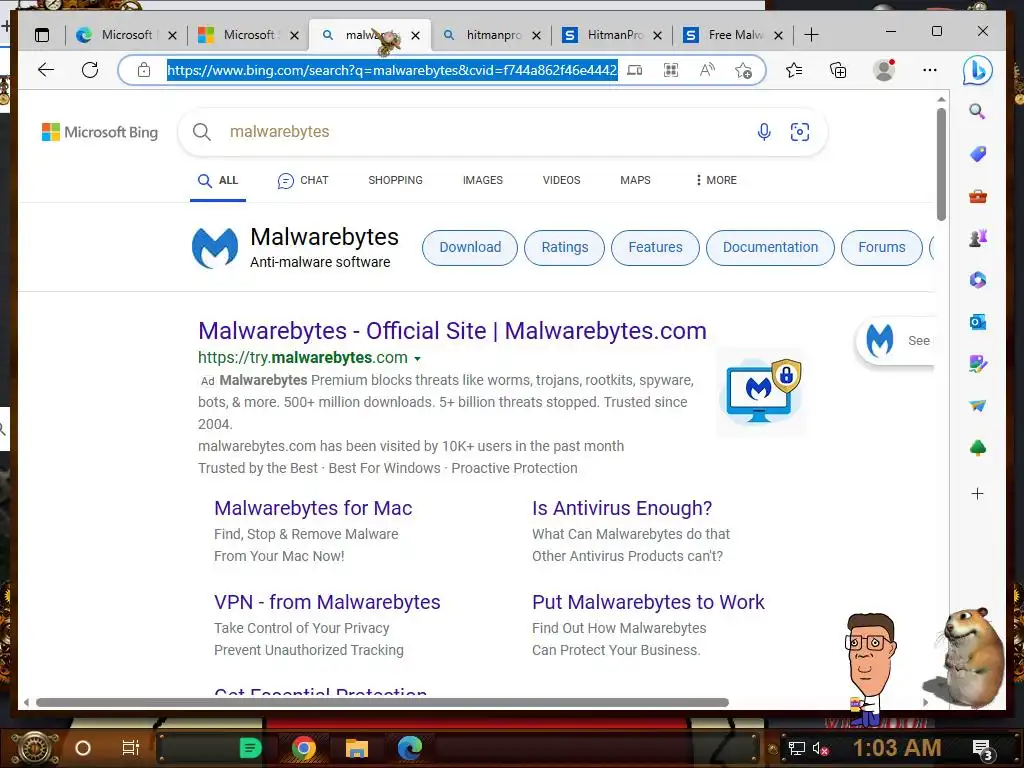The image size is (1024, 768).
Task: Select the IMAGES search tab
Action: 483,180
